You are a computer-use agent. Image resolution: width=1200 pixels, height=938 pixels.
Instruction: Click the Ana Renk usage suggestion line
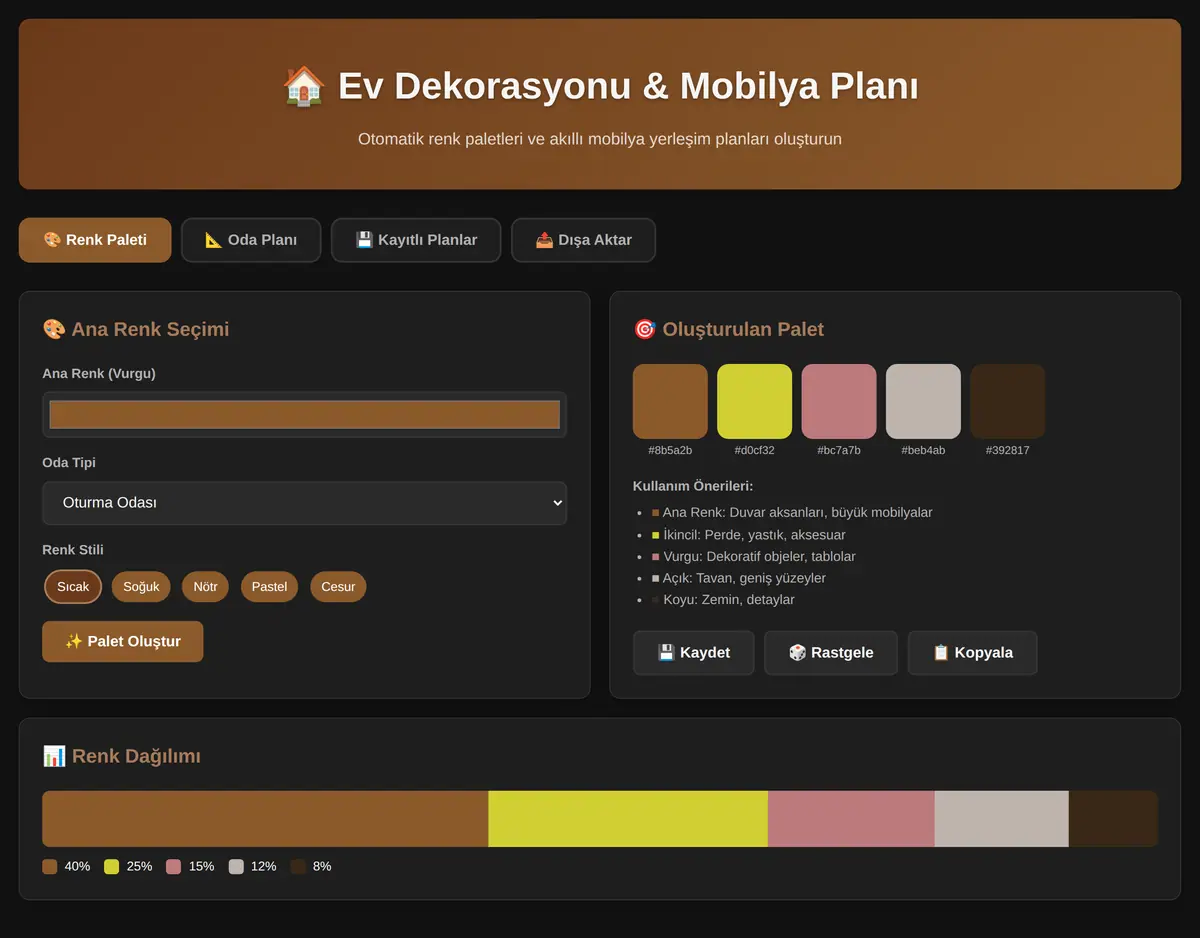(792, 513)
